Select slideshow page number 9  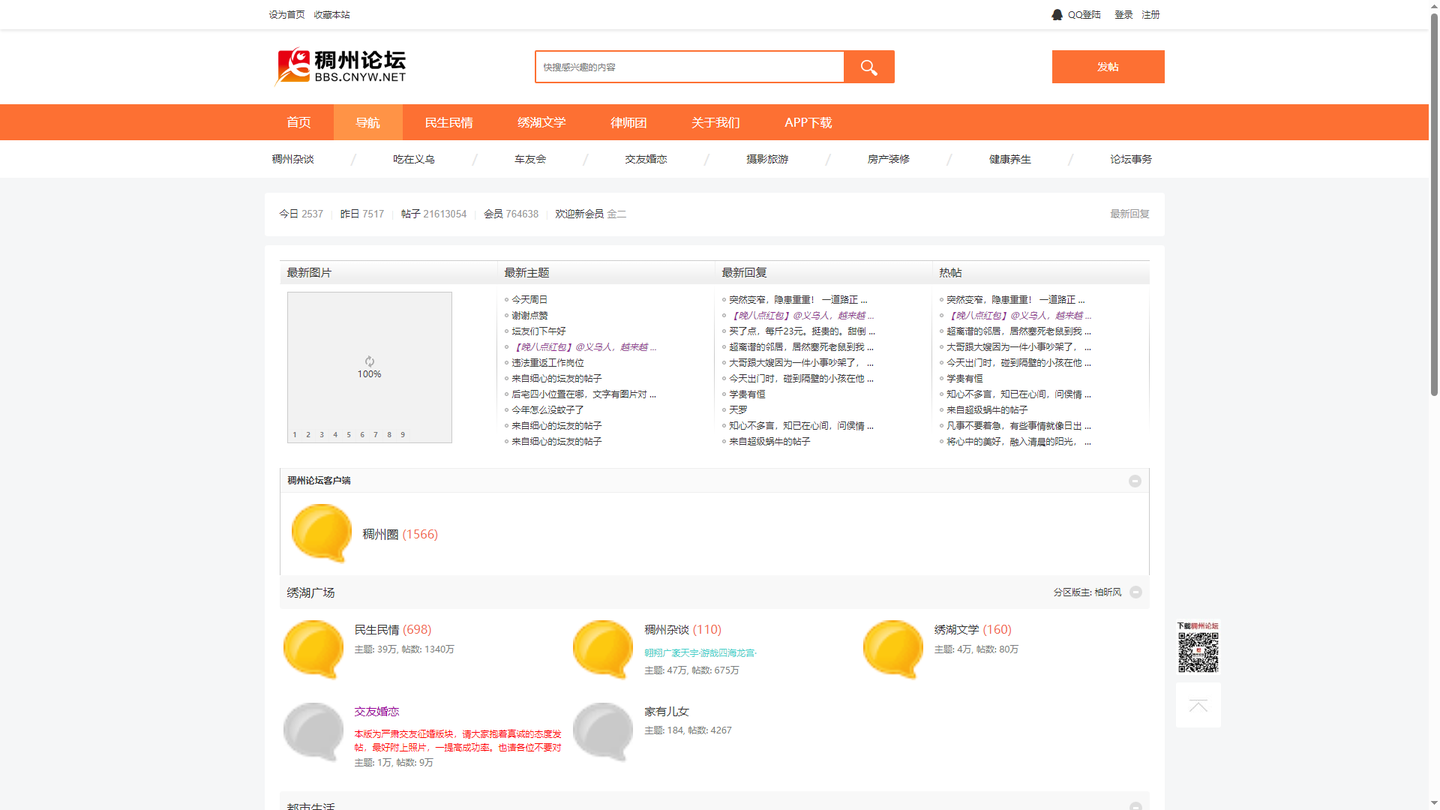[x=403, y=435]
